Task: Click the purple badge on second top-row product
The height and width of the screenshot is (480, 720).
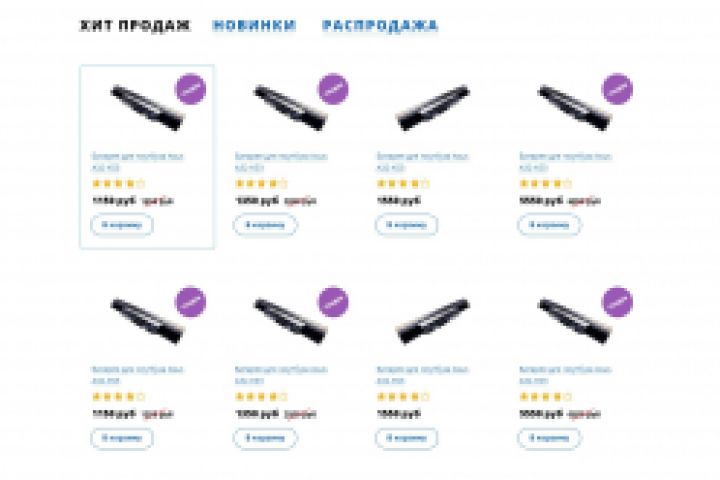Action: coord(333,89)
